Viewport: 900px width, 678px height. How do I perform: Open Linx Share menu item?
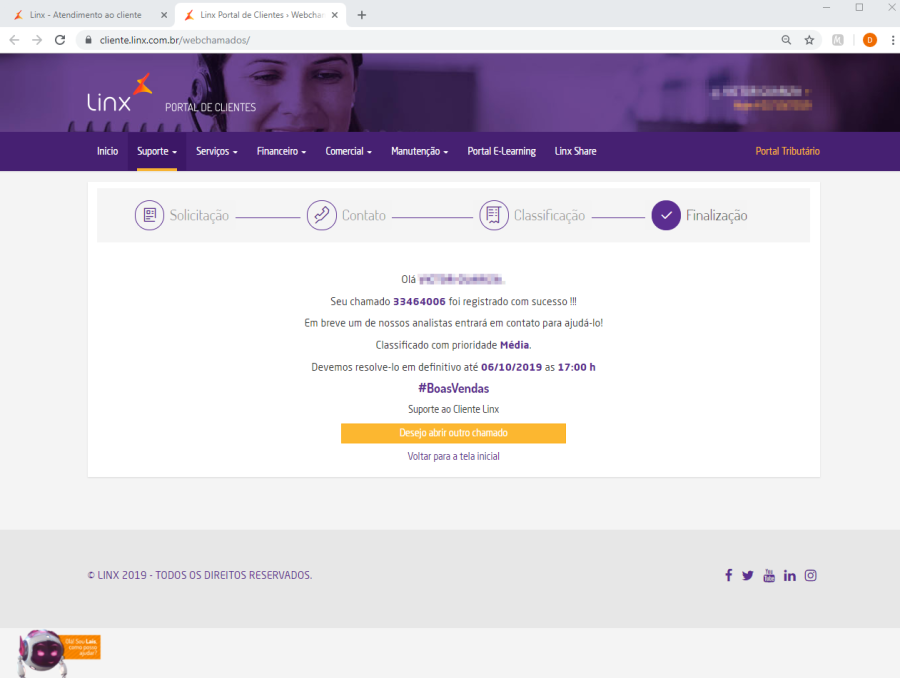point(575,151)
